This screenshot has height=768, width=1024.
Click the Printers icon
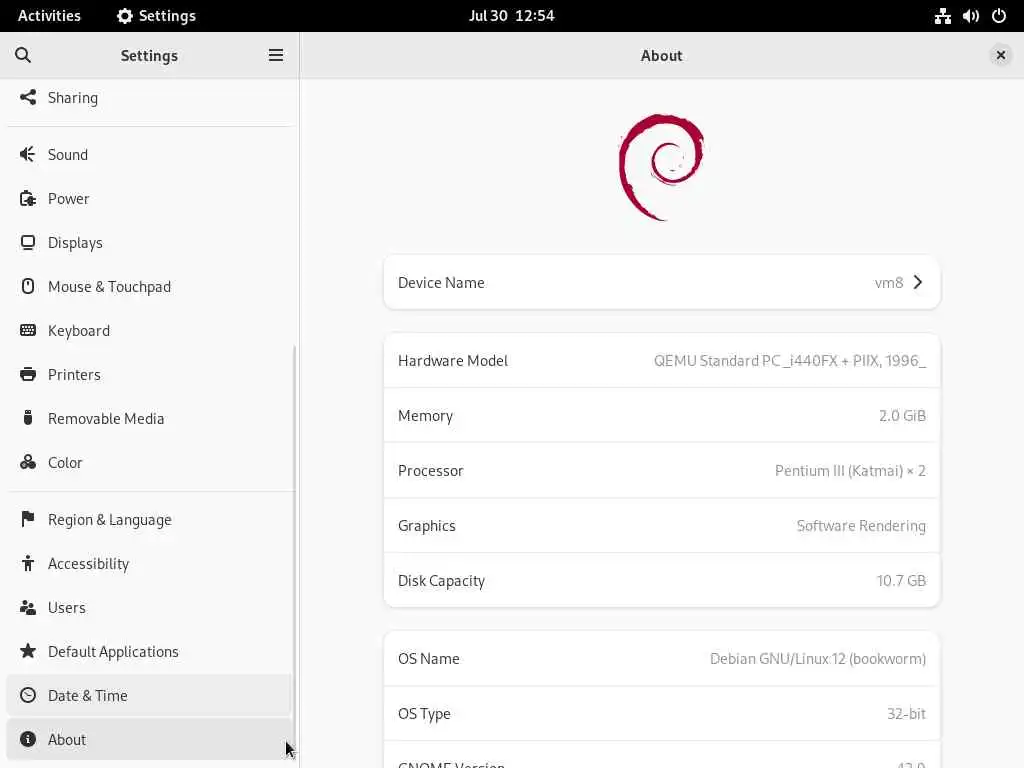pos(27,374)
